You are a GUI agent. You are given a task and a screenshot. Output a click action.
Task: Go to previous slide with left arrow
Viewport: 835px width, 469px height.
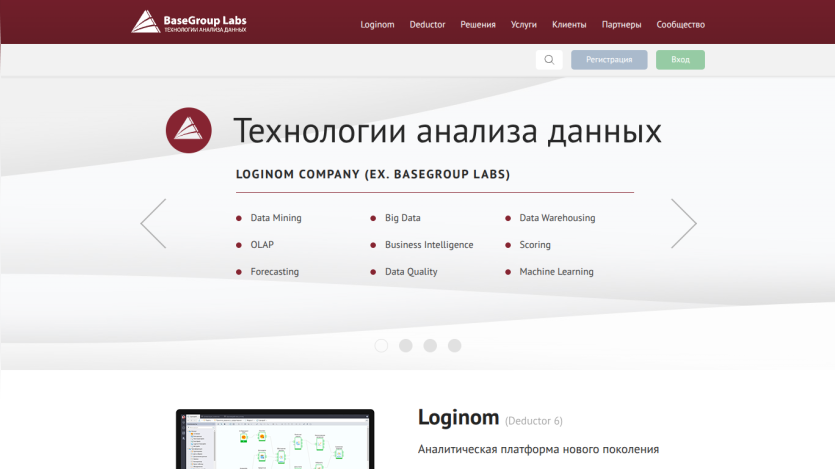pos(153,224)
